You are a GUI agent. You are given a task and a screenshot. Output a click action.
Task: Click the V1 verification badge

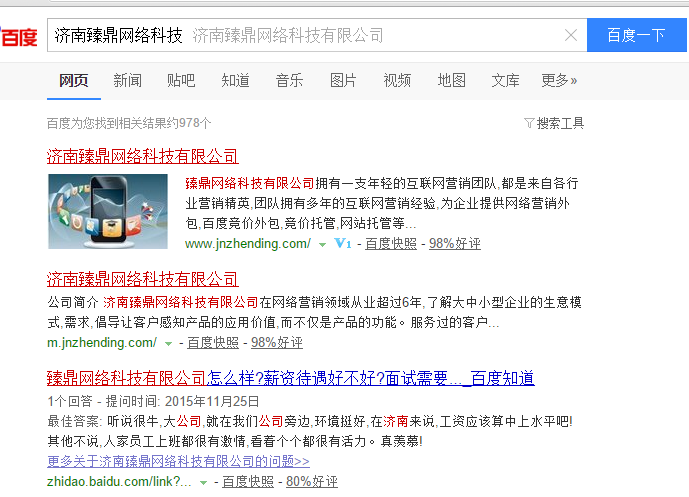point(343,243)
